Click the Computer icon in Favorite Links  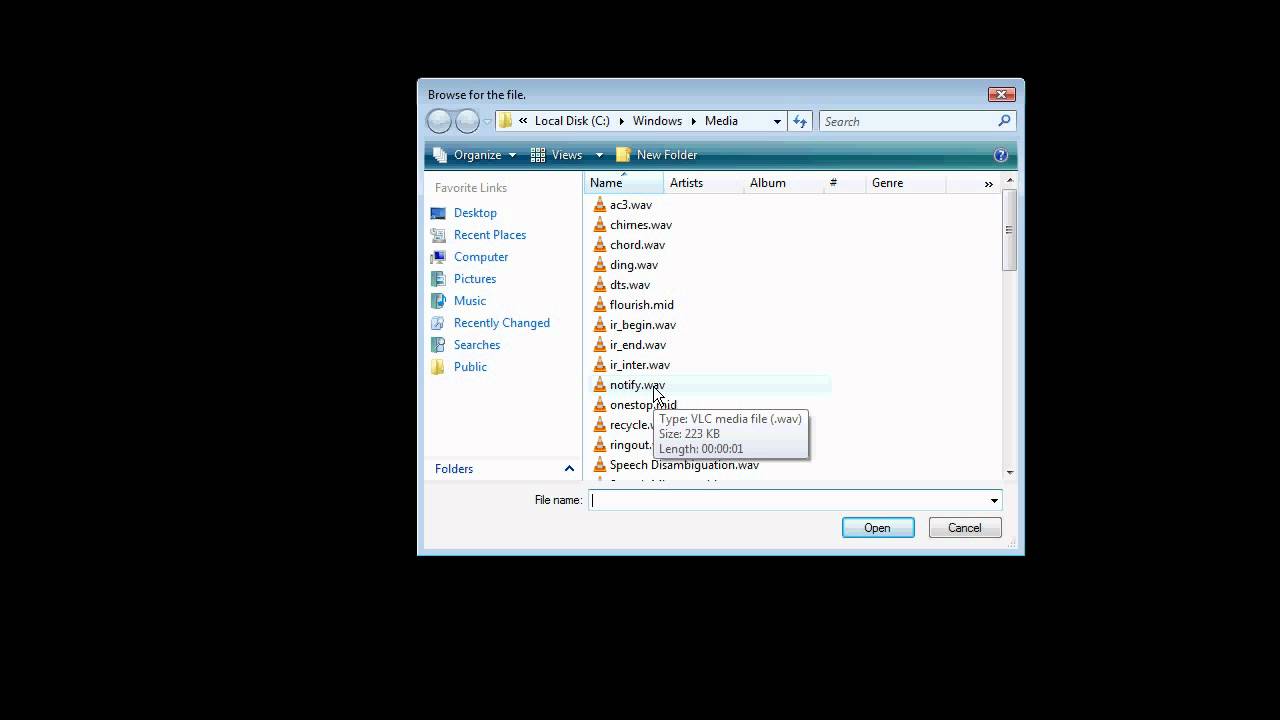click(438, 257)
